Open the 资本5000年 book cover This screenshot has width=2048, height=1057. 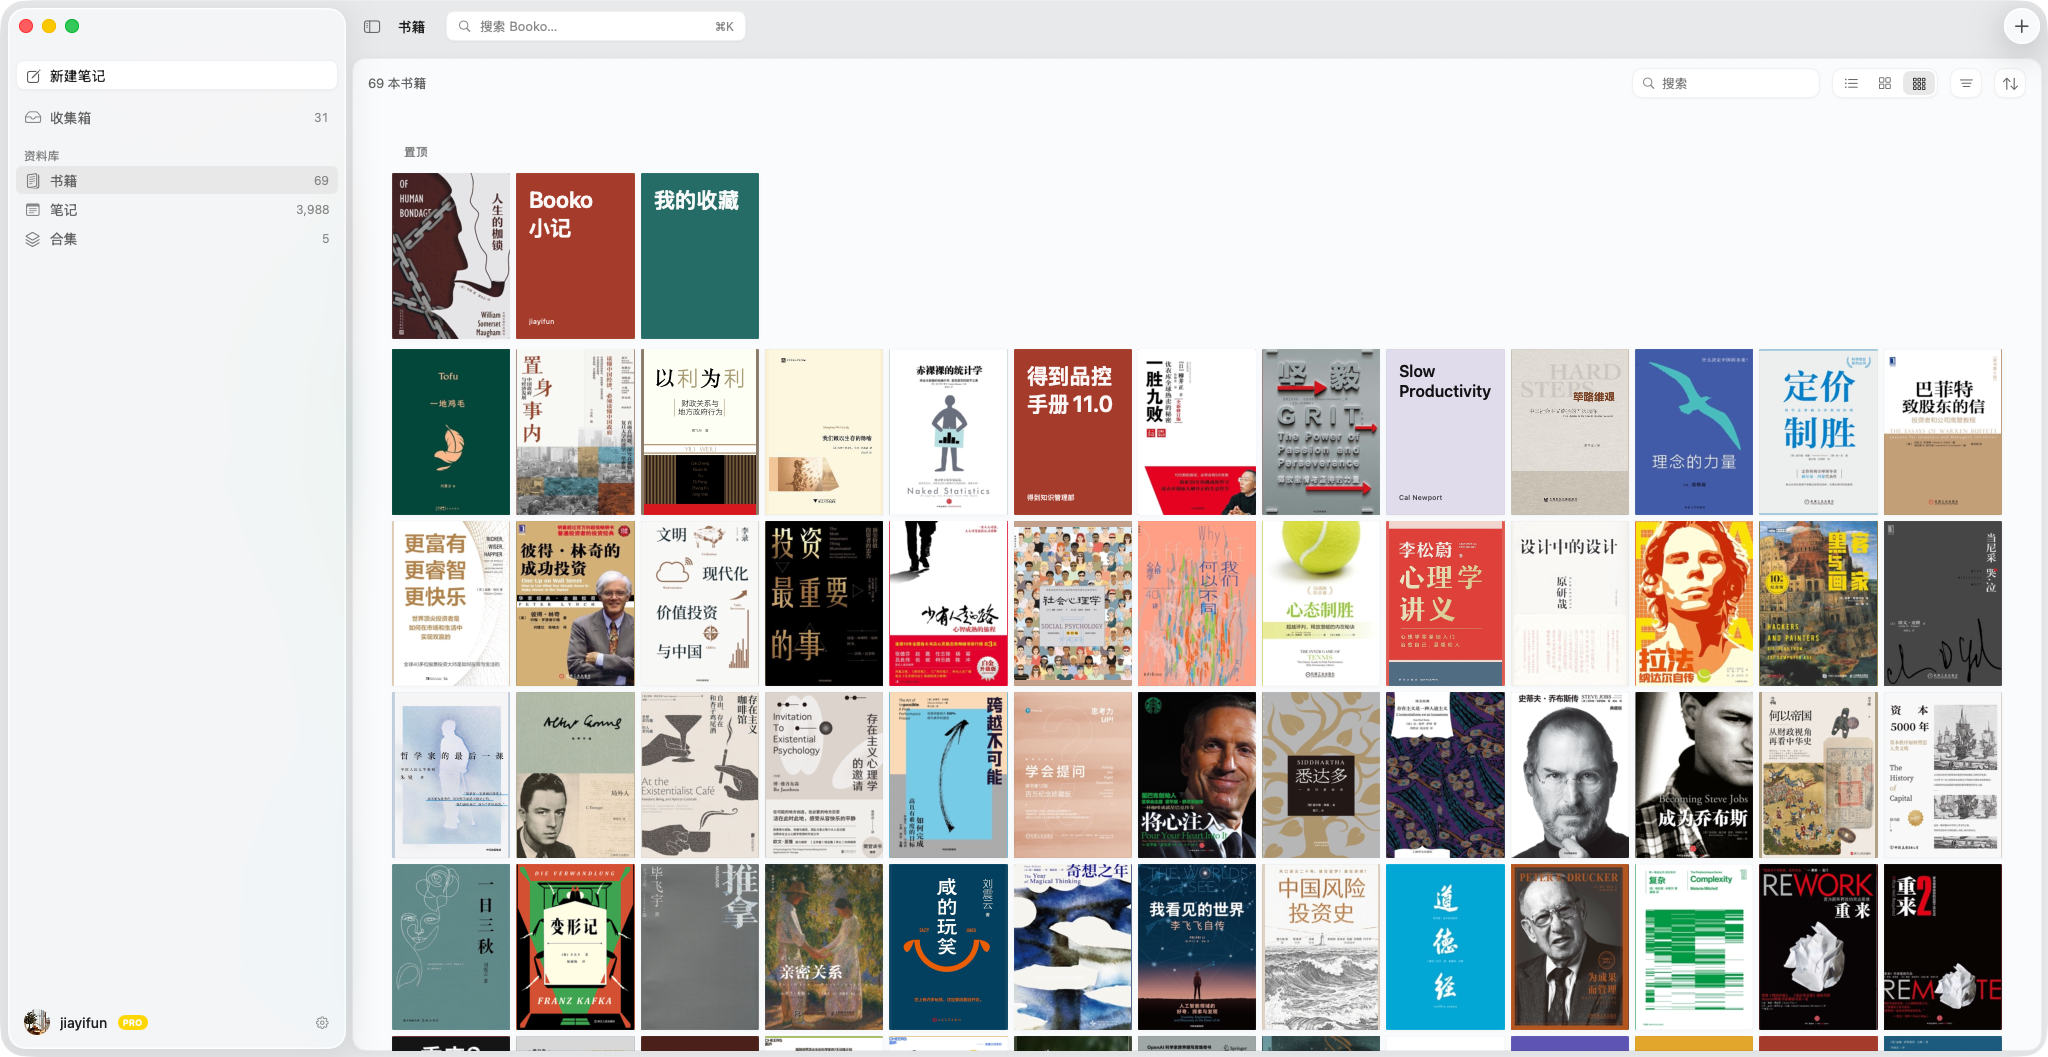(x=1943, y=776)
